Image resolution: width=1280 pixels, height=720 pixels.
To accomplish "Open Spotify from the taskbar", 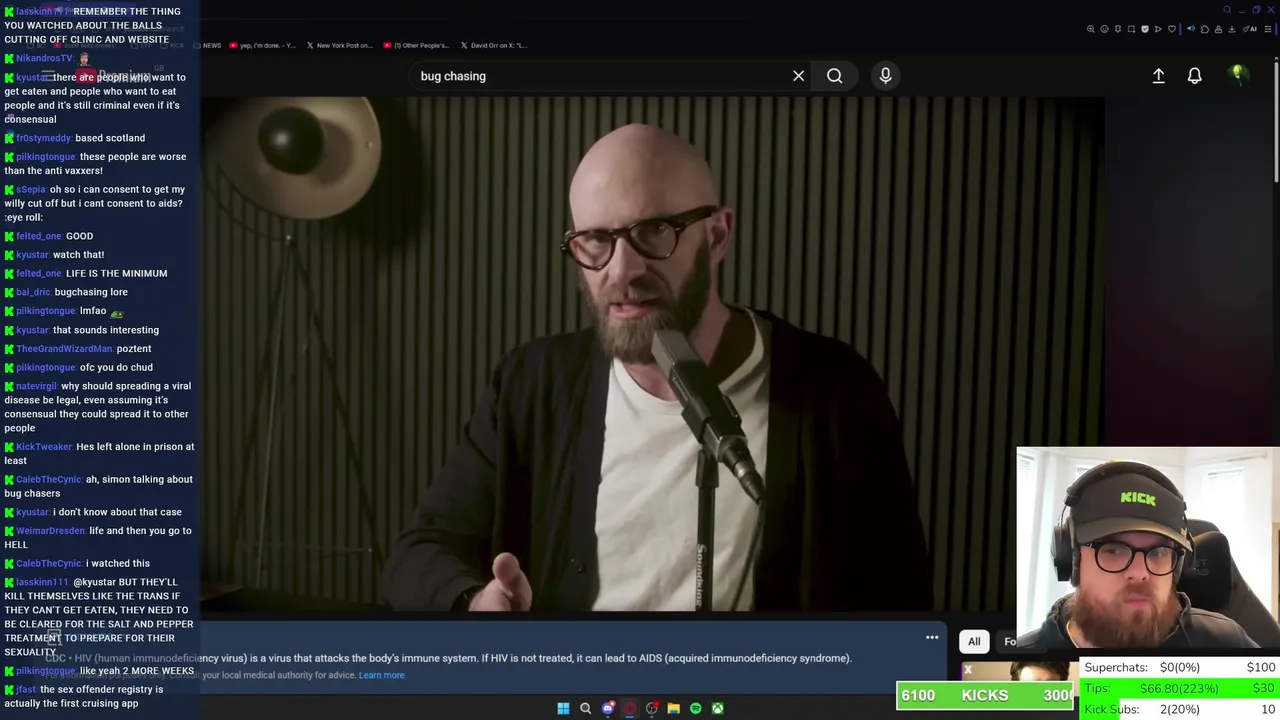I will (695, 708).
